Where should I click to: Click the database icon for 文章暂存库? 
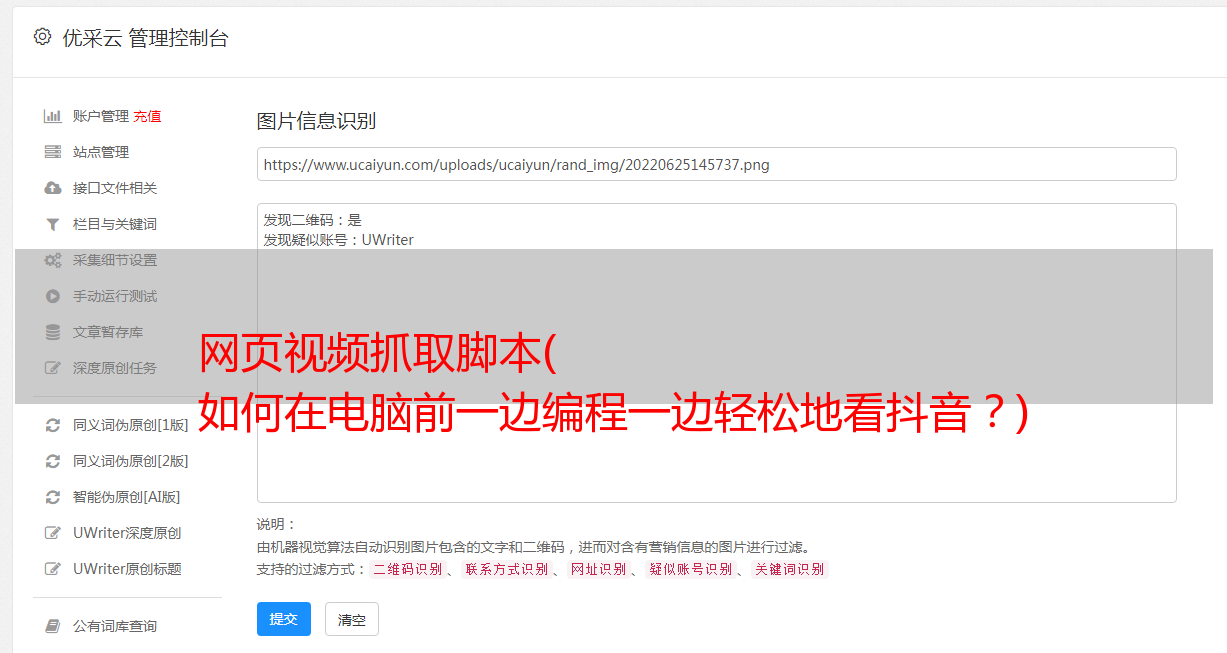pyautogui.click(x=53, y=332)
